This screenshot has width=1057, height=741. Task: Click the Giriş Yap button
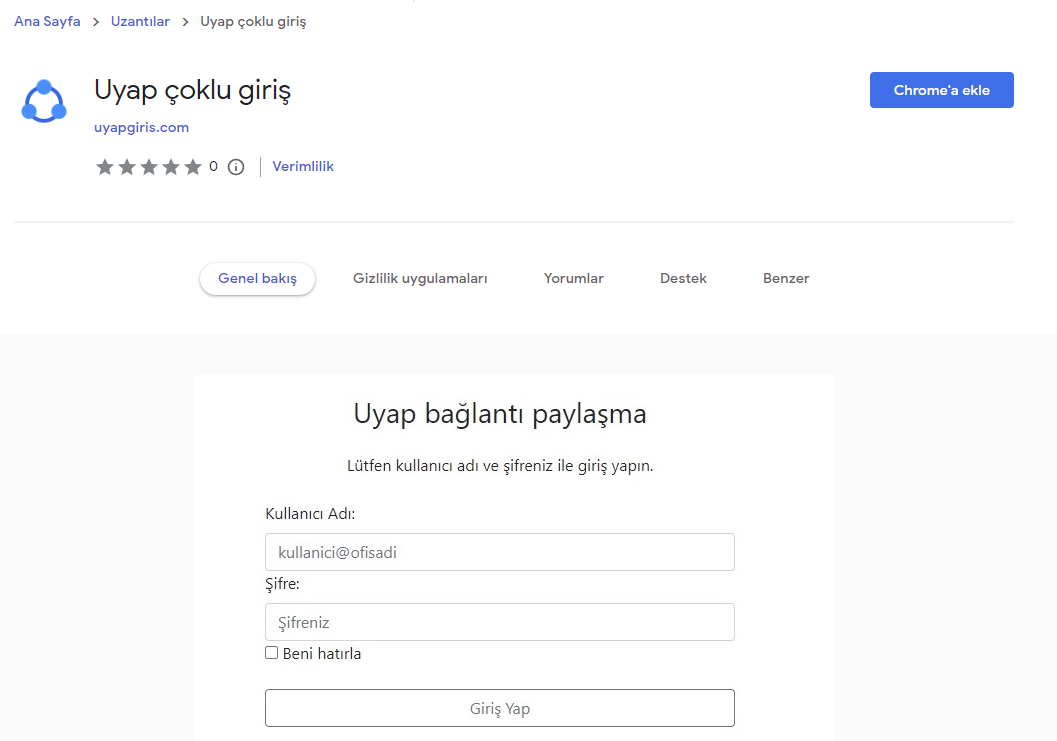coord(499,708)
